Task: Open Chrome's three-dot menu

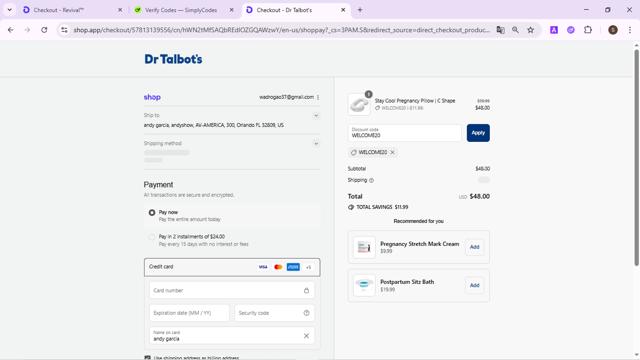Action: pyautogui.click(x=630, y=30)
